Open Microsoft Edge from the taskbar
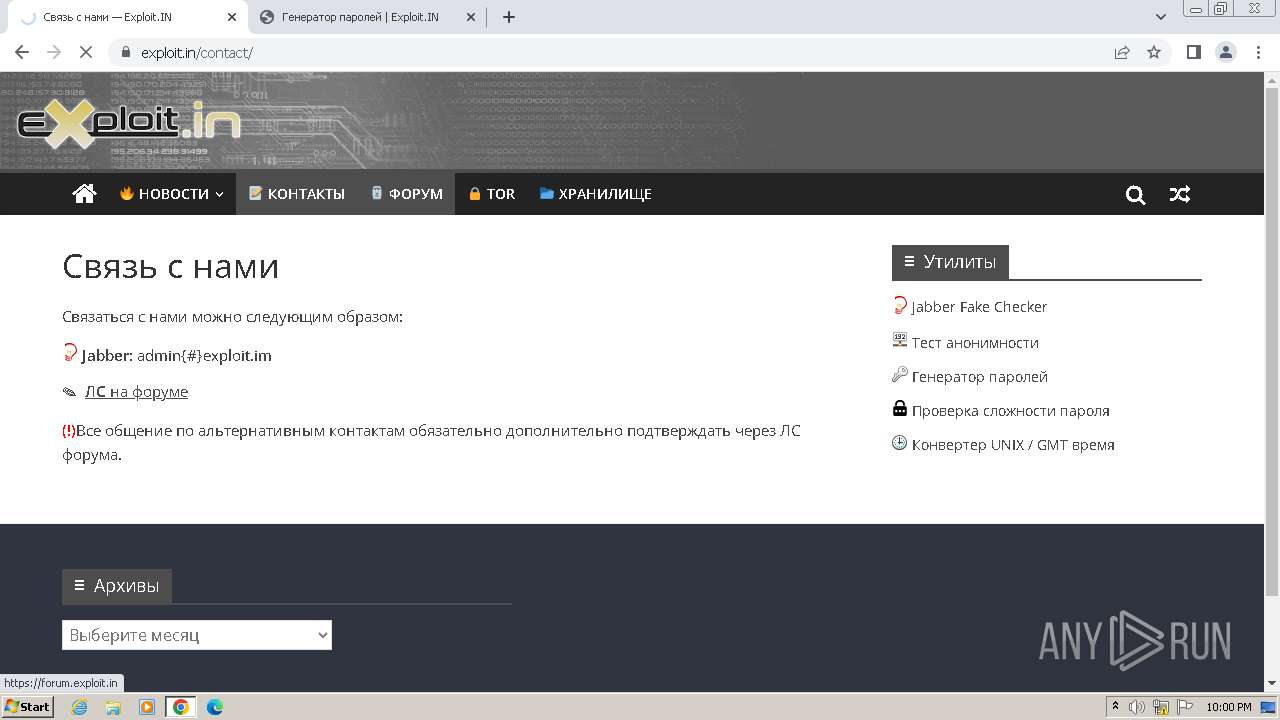The image size is (1280, 720). 215,707
